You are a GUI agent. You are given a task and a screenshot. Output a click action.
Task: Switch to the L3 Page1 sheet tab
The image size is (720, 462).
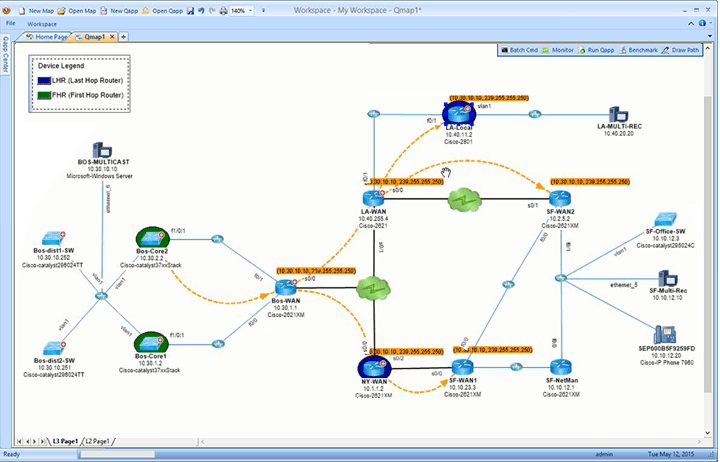[x=65, y=441]
